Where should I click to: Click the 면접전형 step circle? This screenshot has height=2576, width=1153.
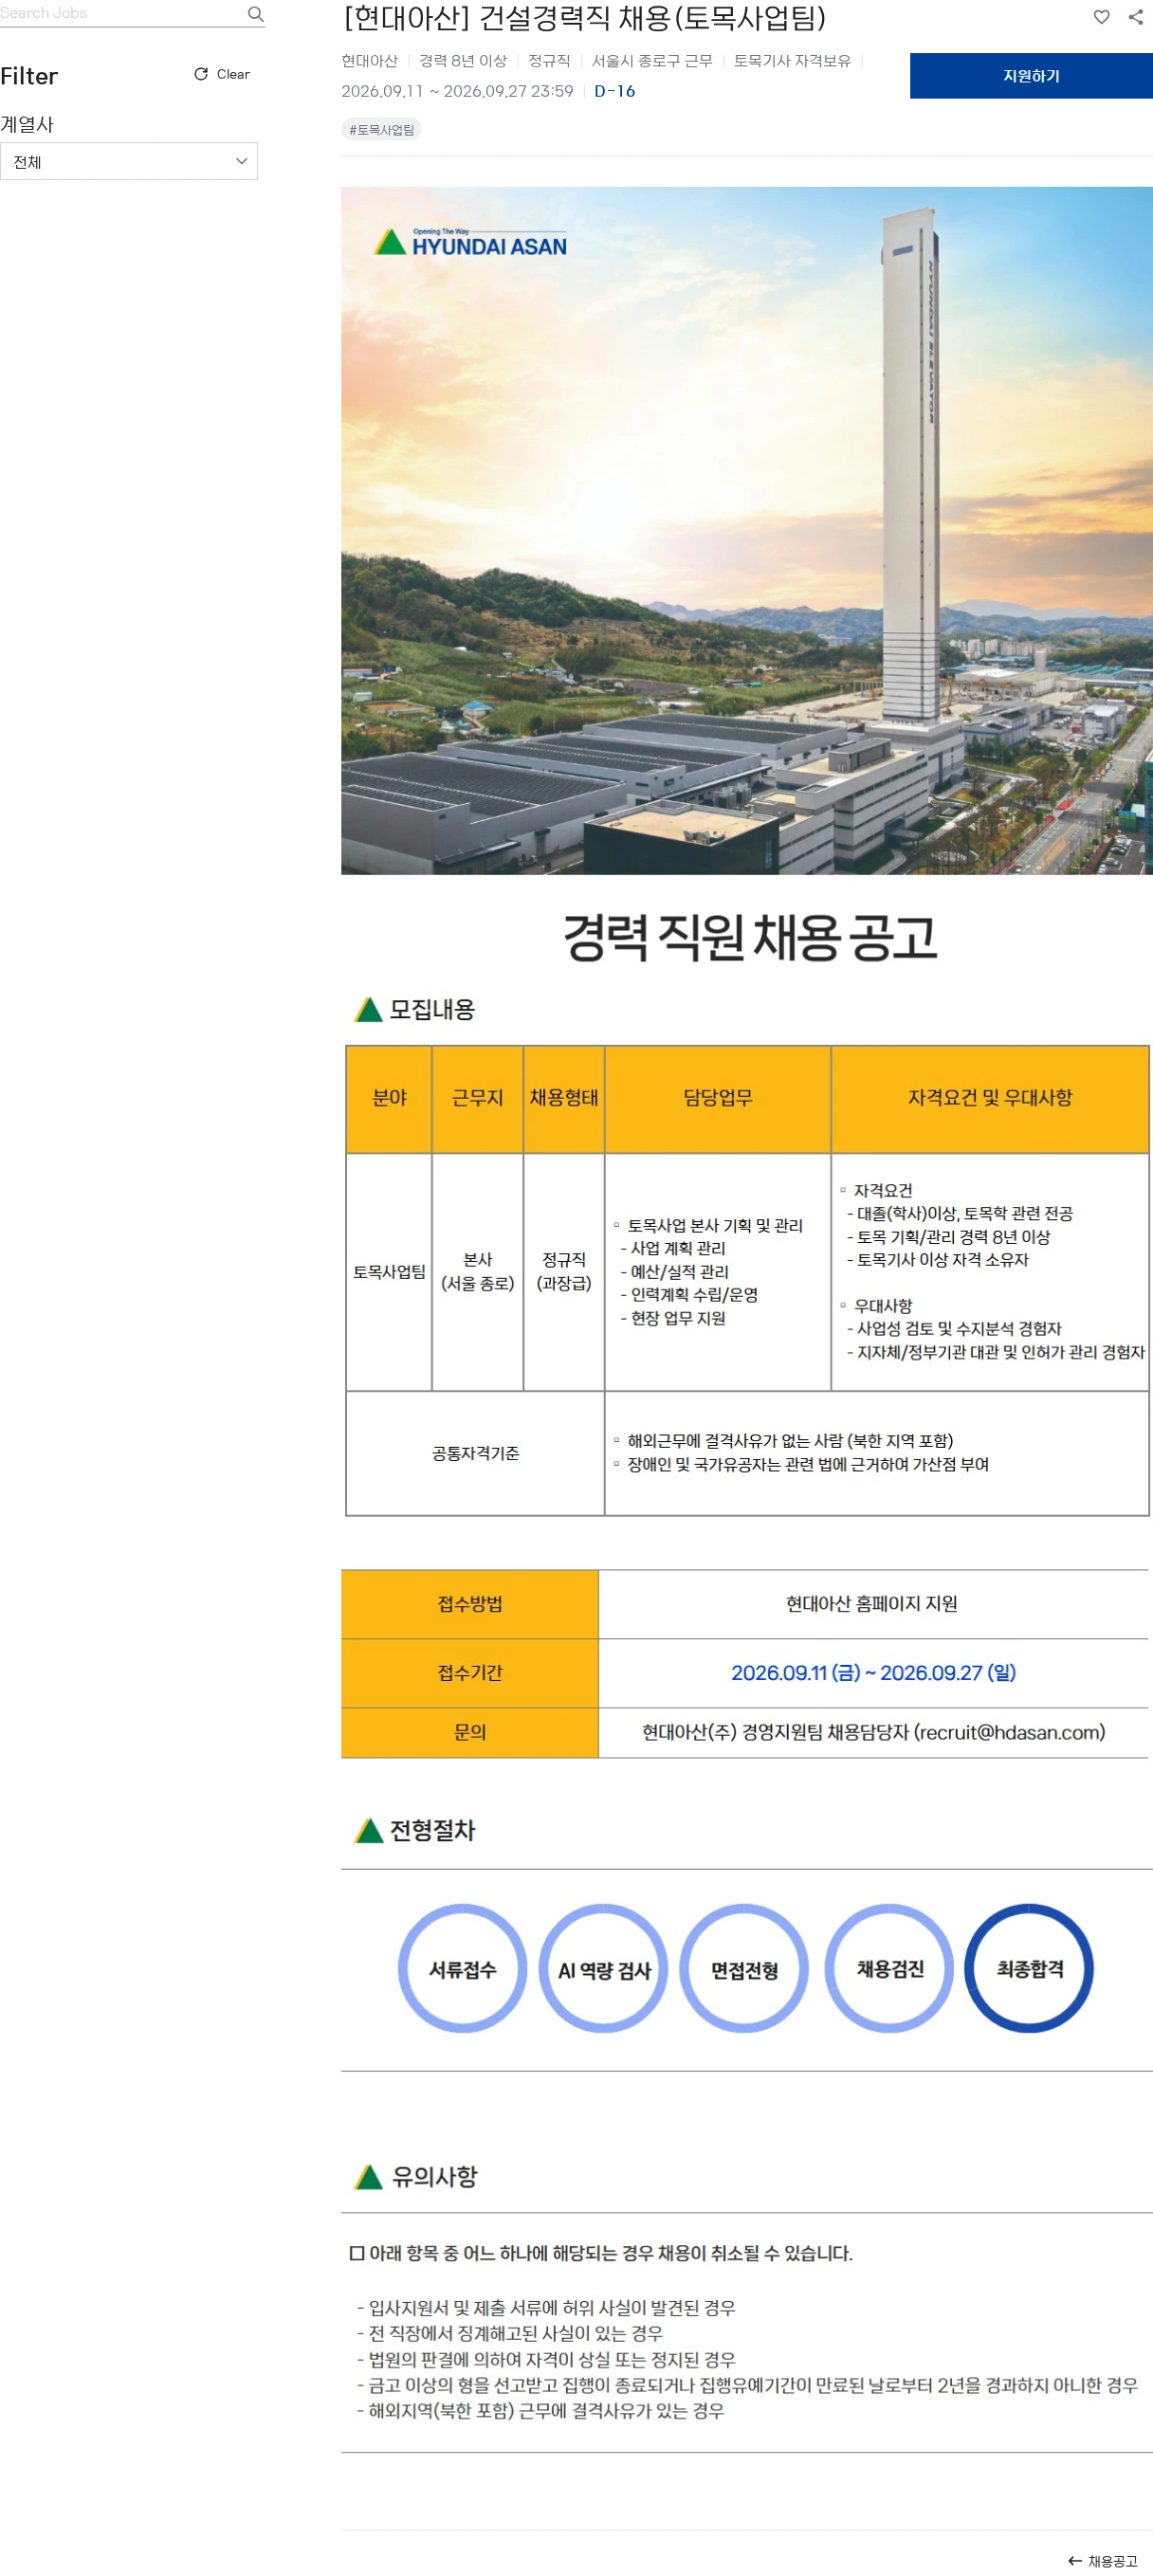tap(744, 1968)
